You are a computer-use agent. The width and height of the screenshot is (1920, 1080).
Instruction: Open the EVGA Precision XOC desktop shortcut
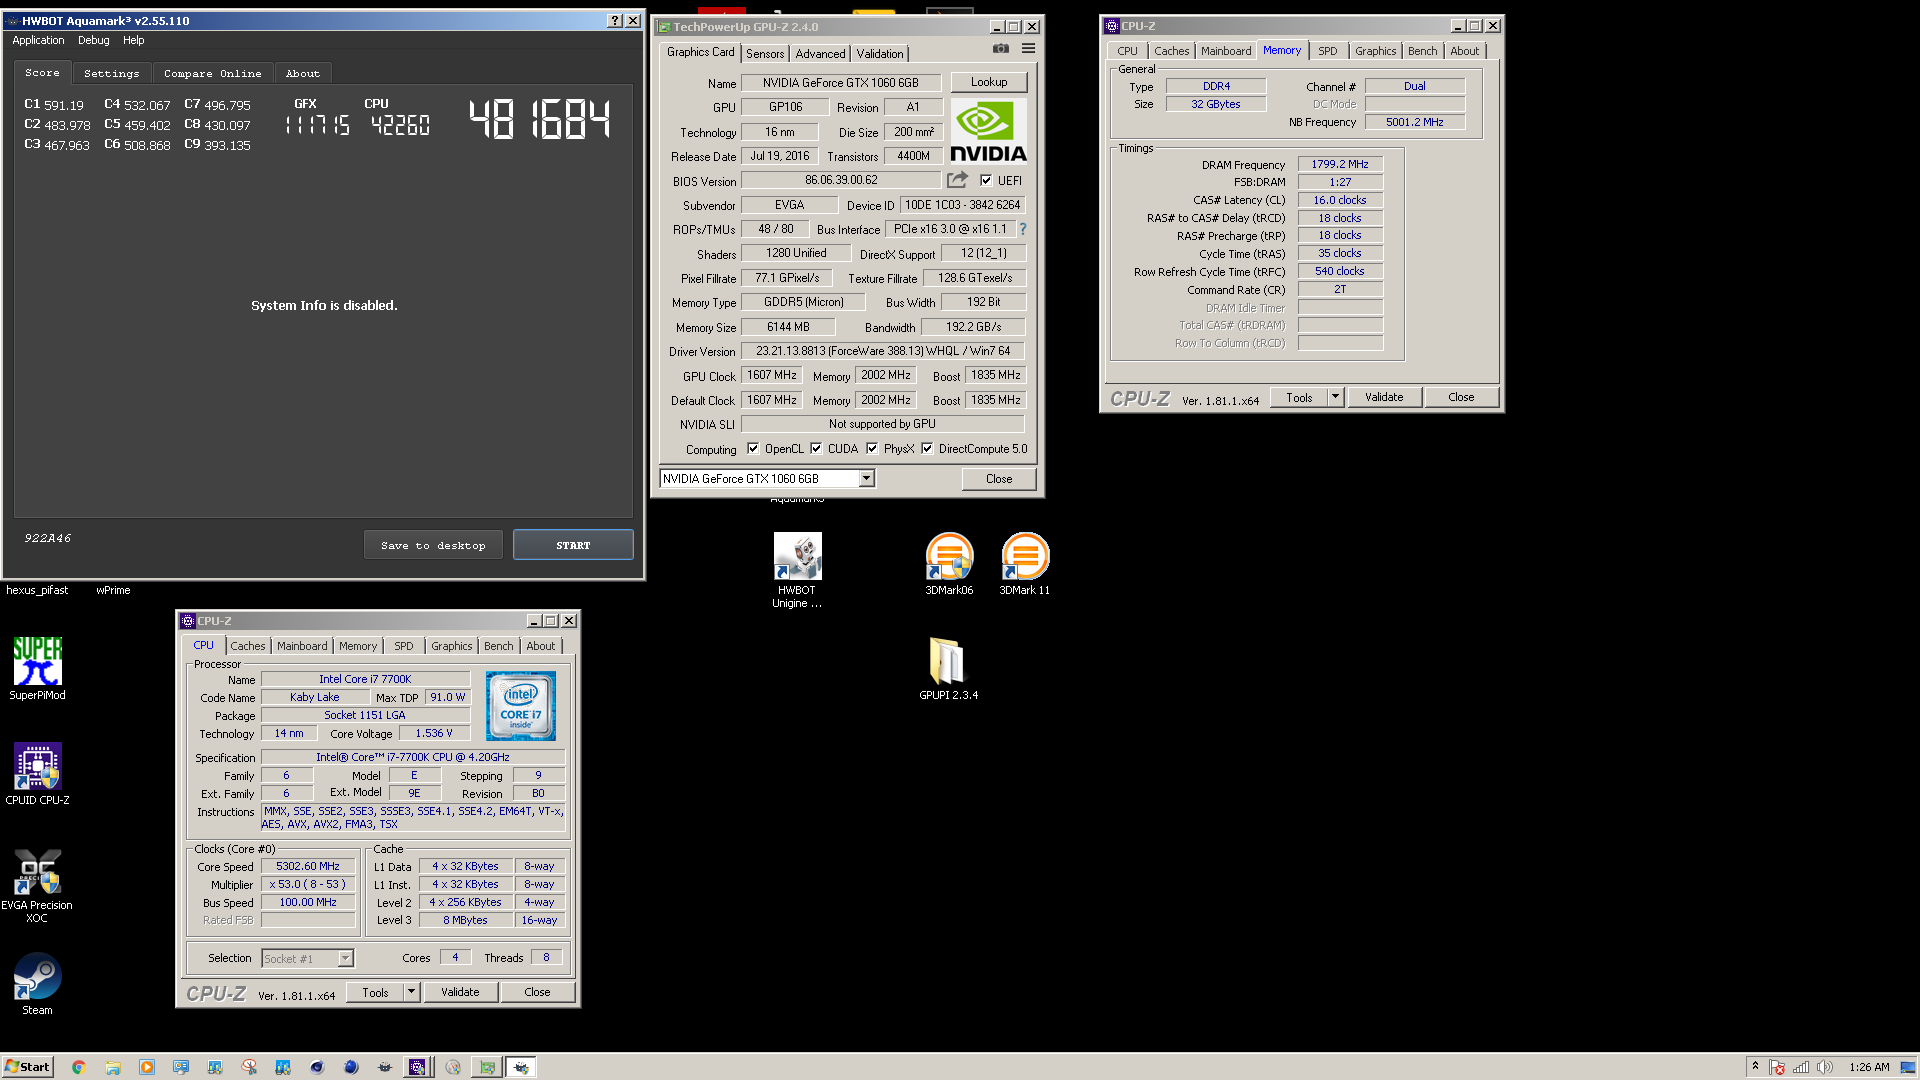point(38,884)
